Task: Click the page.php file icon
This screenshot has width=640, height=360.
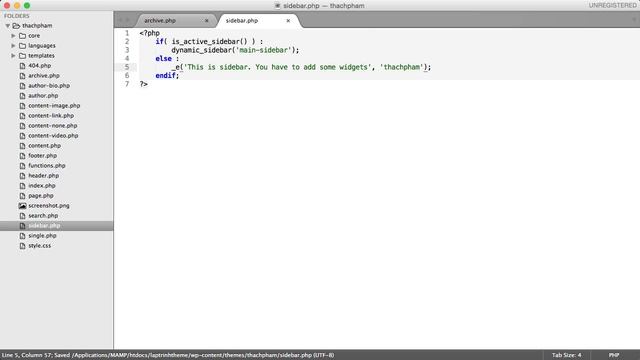Action: 22,196
